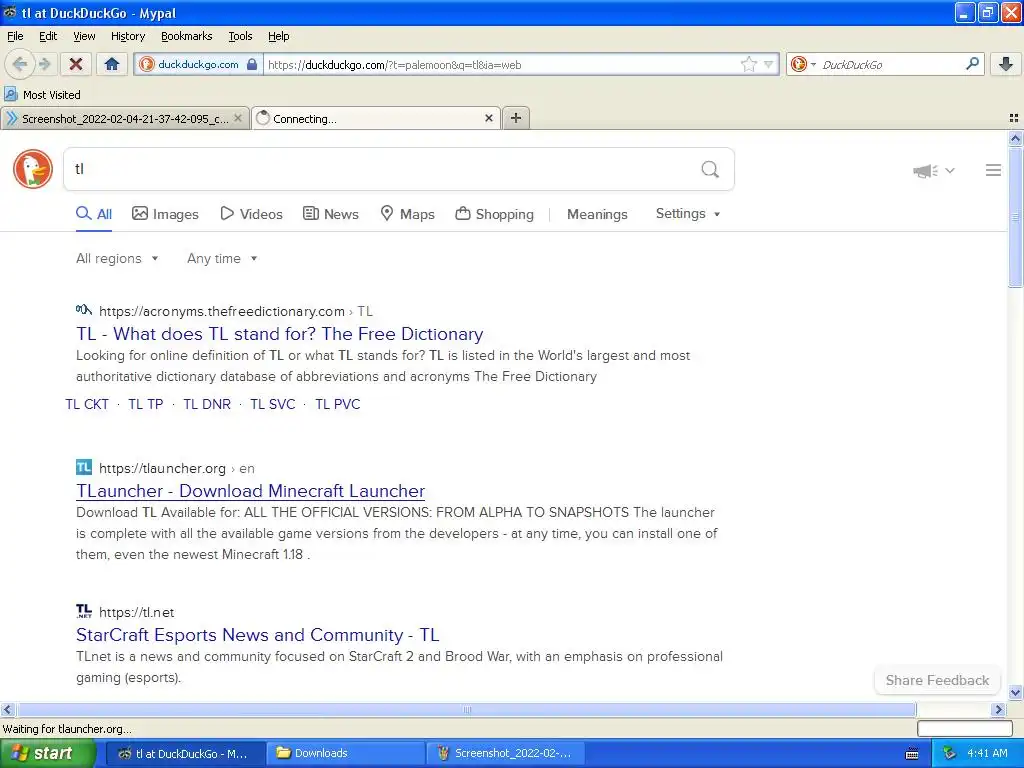Viewport: 1024px width, 768px height.
Task: Open the Home page icon
Action: click(112, 64)
